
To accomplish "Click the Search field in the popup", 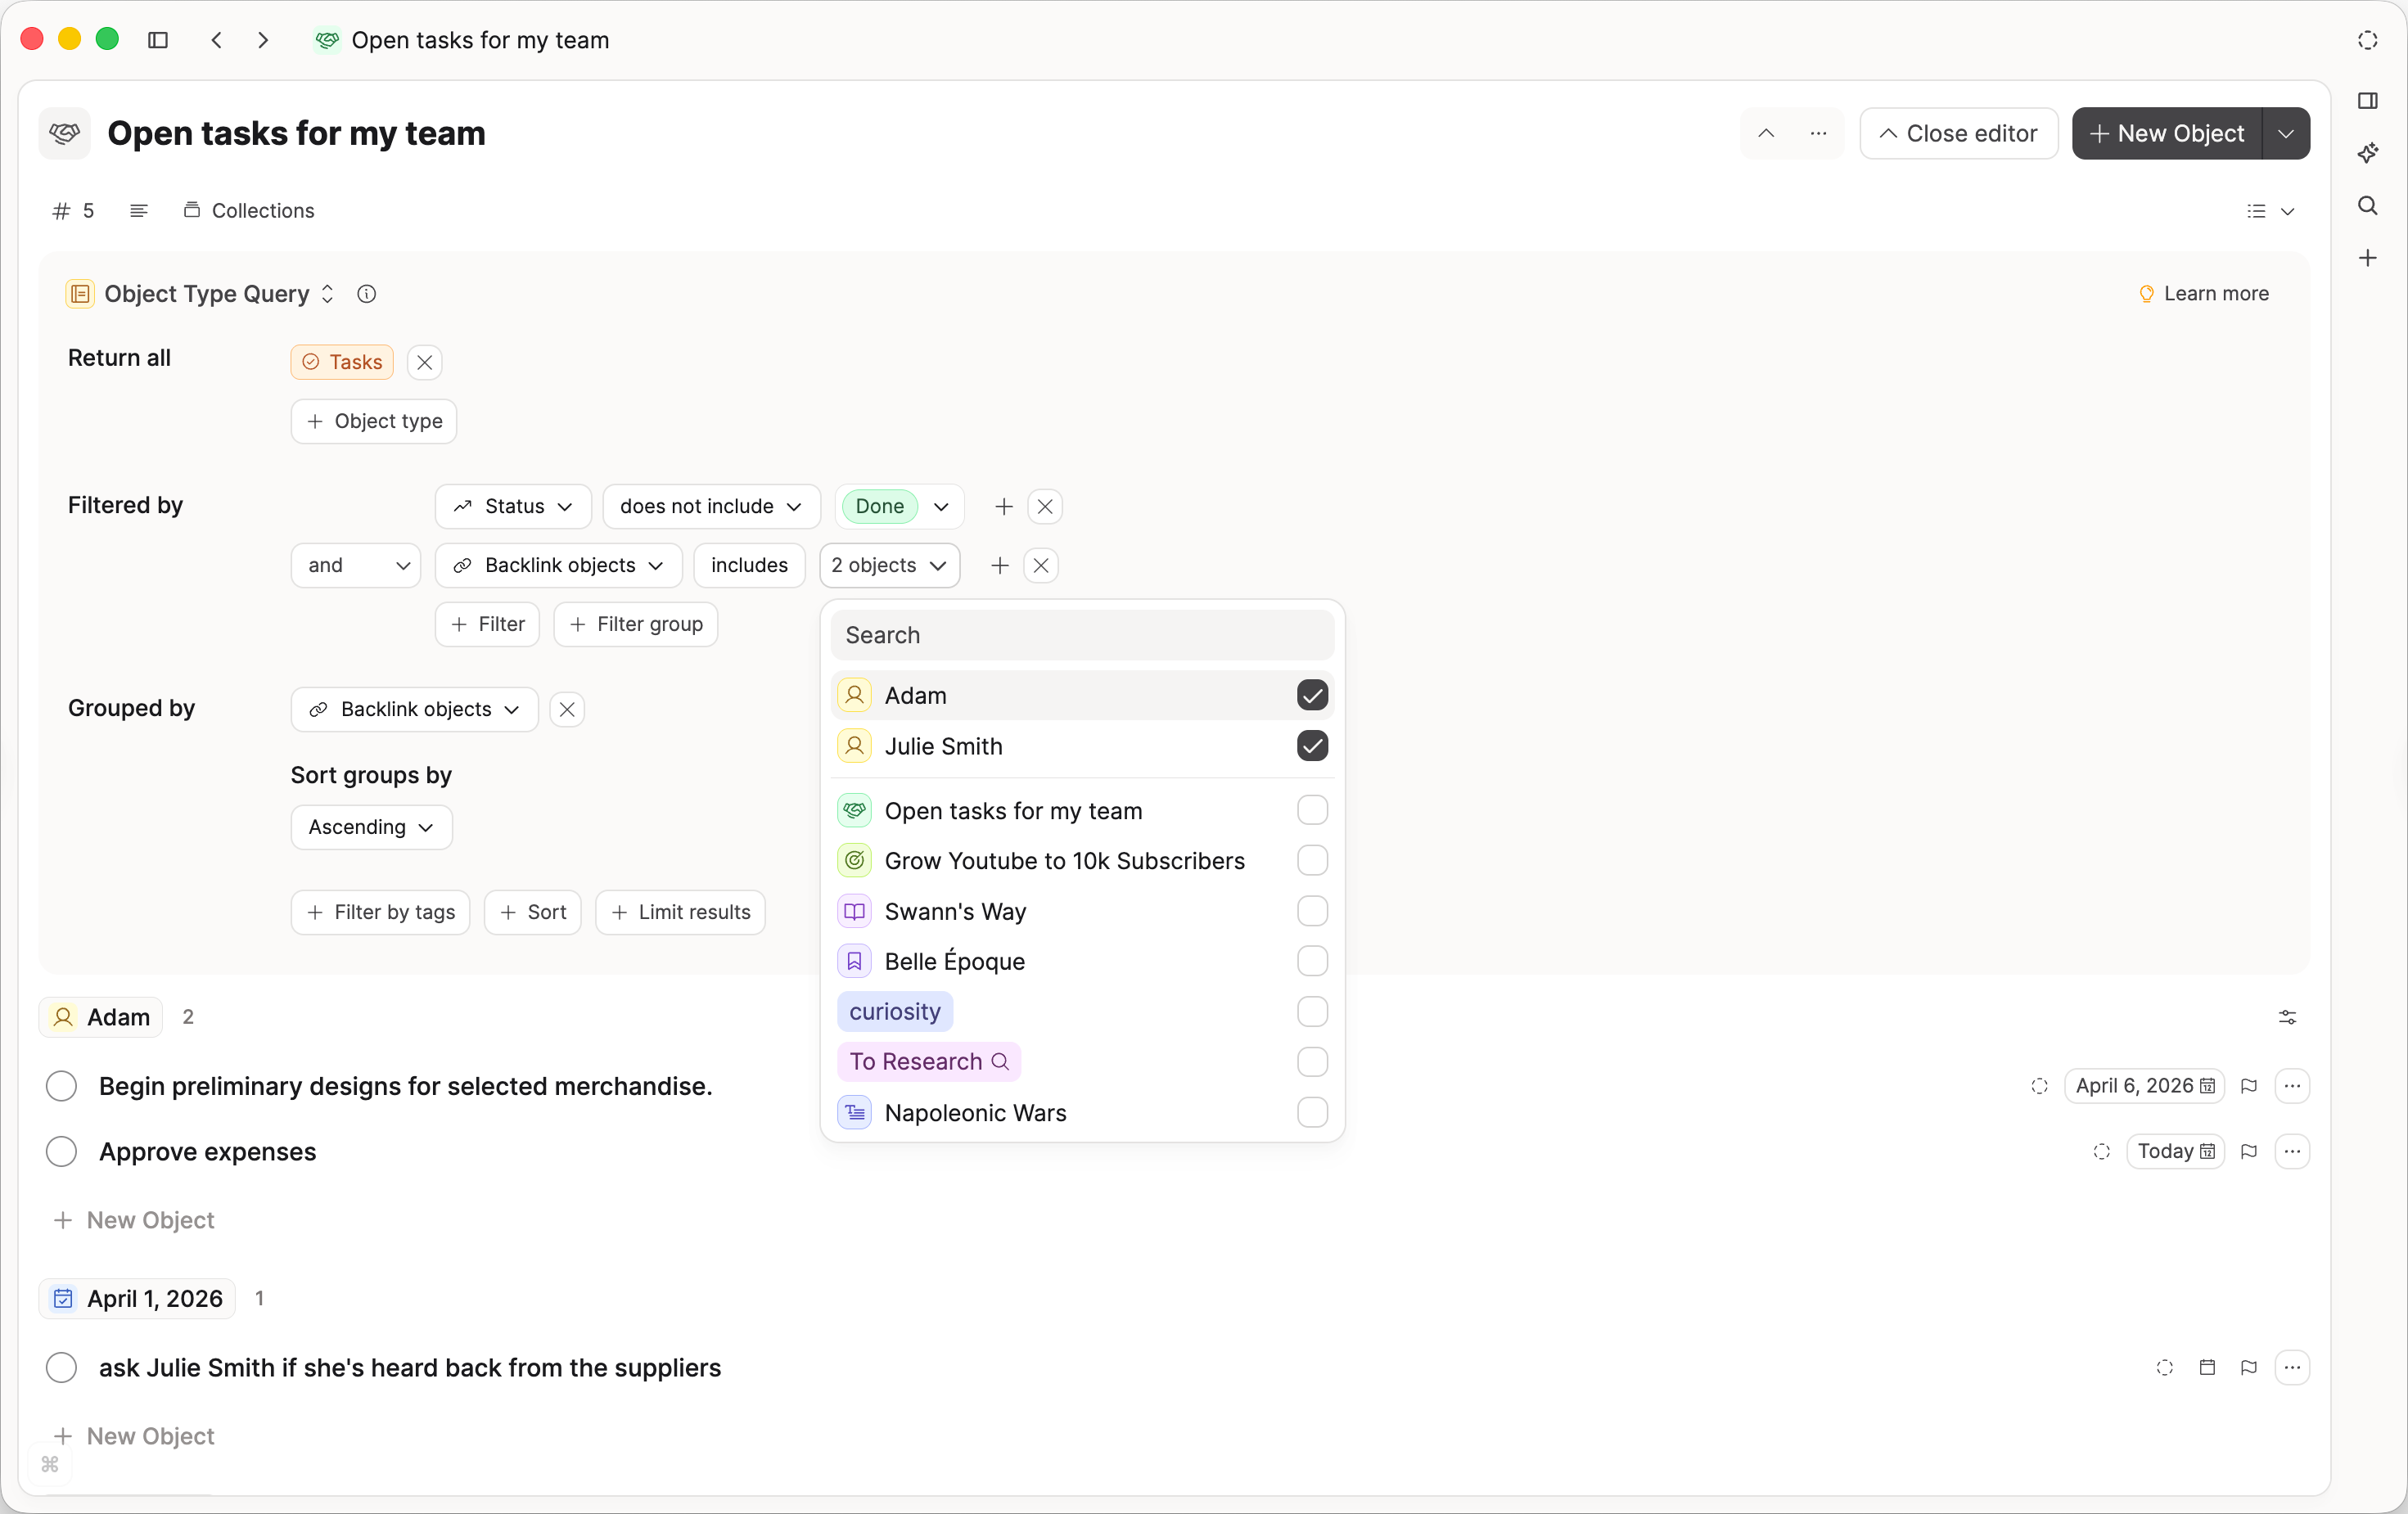I will (1081, 634).
